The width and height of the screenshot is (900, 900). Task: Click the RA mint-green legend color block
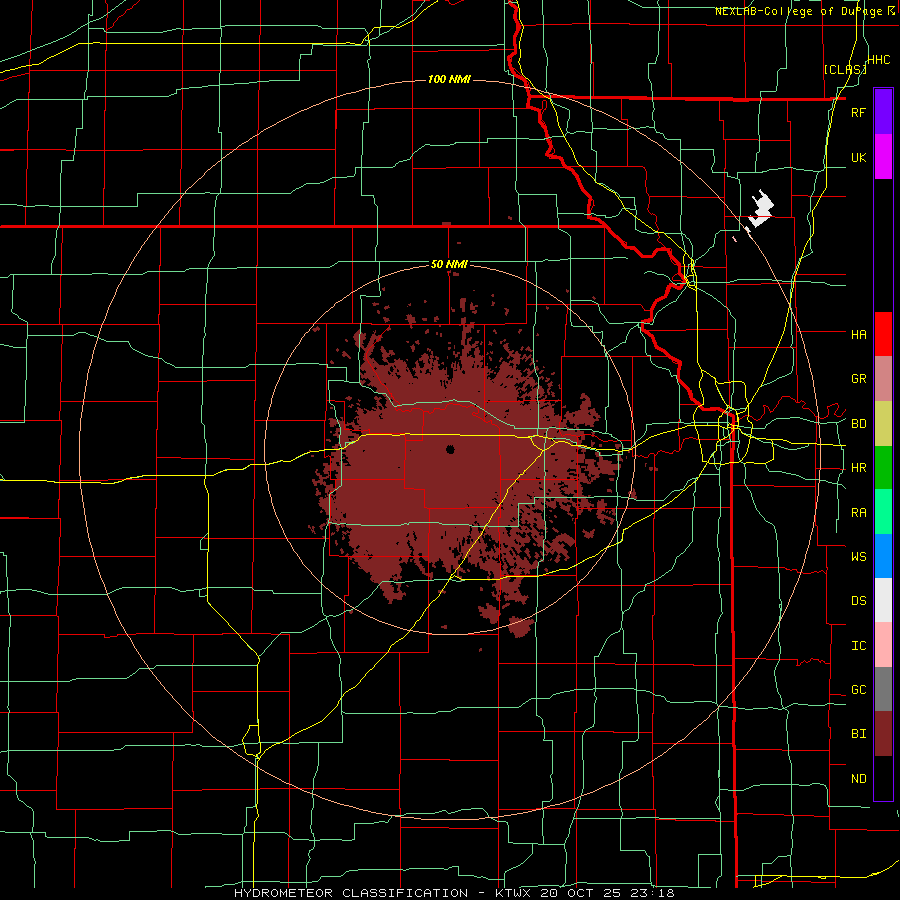click(x=883, y=512)
